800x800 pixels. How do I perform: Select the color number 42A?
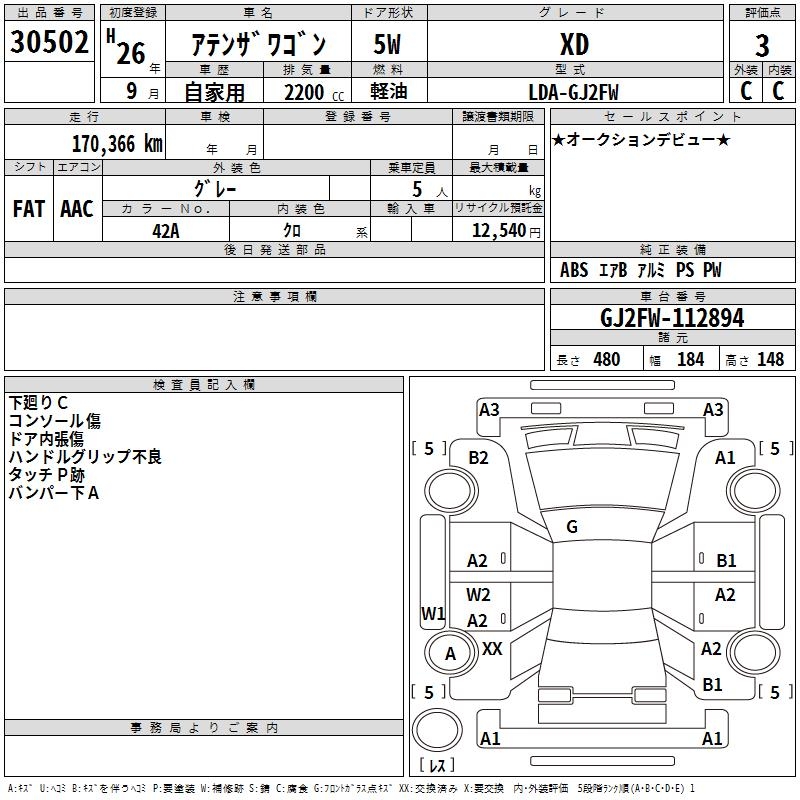(166, 230)
